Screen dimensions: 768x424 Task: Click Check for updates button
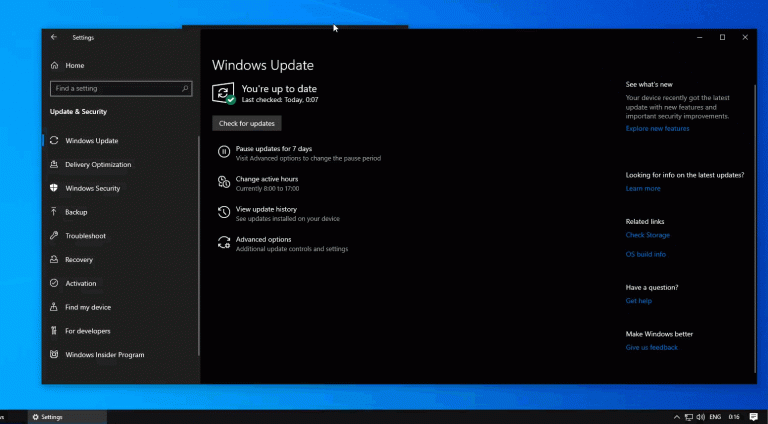coord(247,123)
